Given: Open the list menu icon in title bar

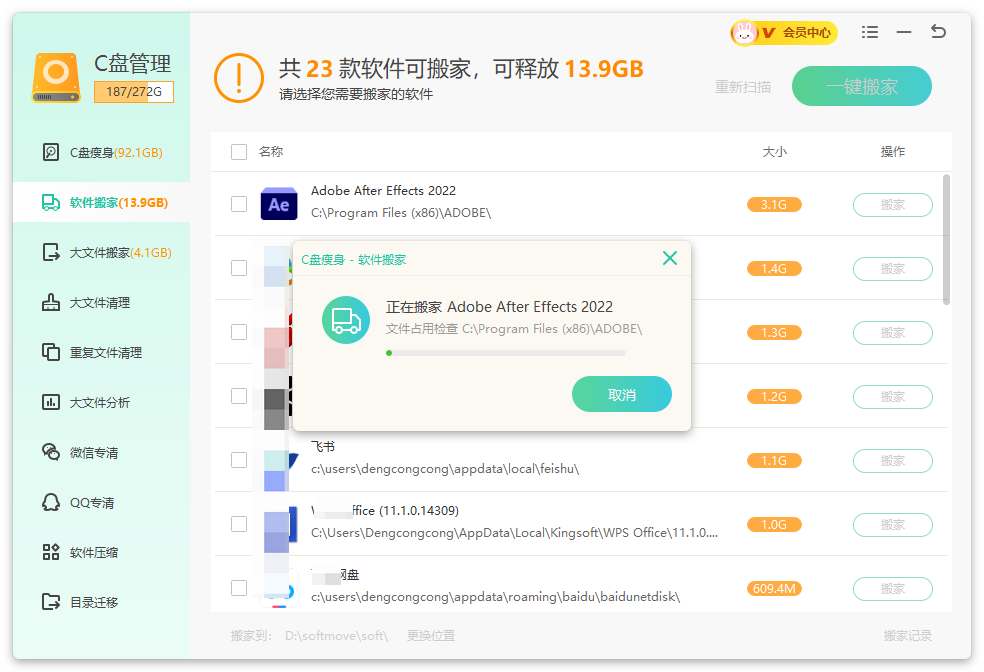Looking at the screenshot, I should pos(870,32).
